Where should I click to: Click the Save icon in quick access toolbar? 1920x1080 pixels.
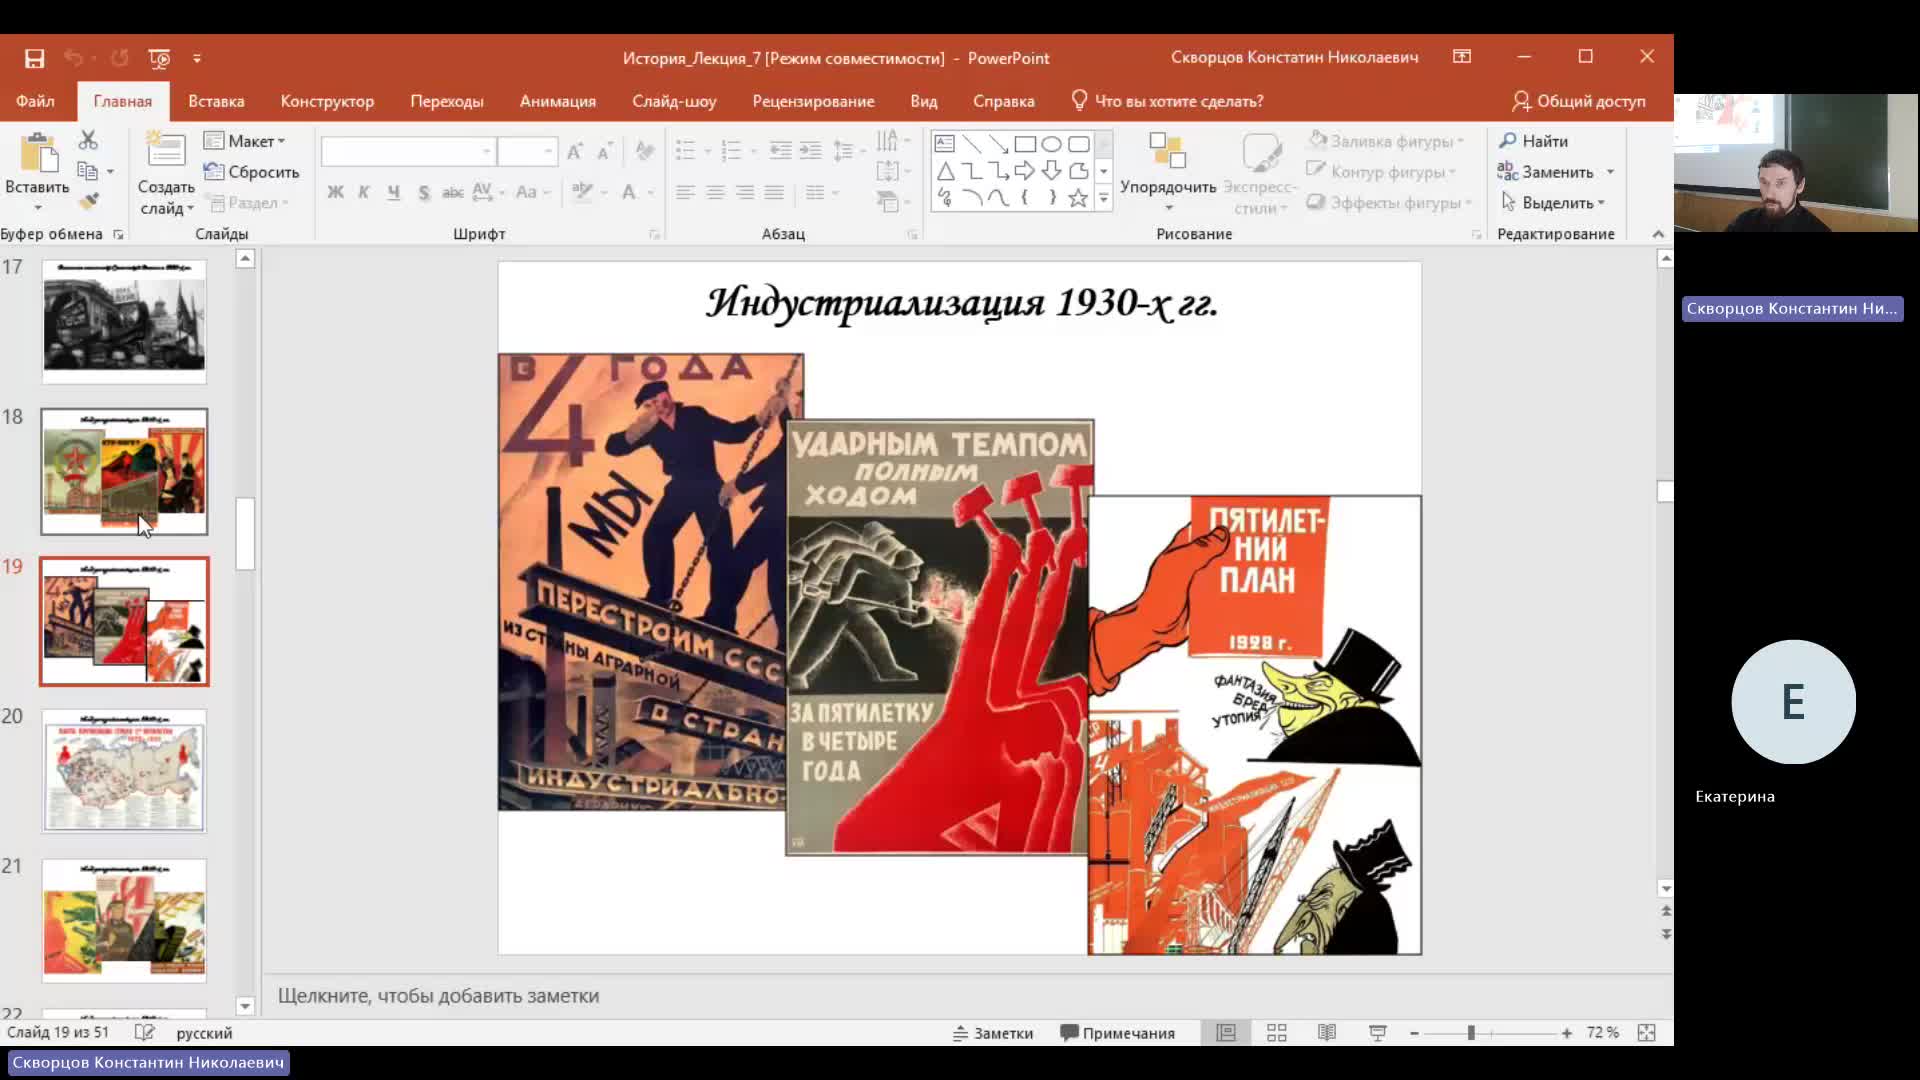pyautogui.click(x=35, y=58)
